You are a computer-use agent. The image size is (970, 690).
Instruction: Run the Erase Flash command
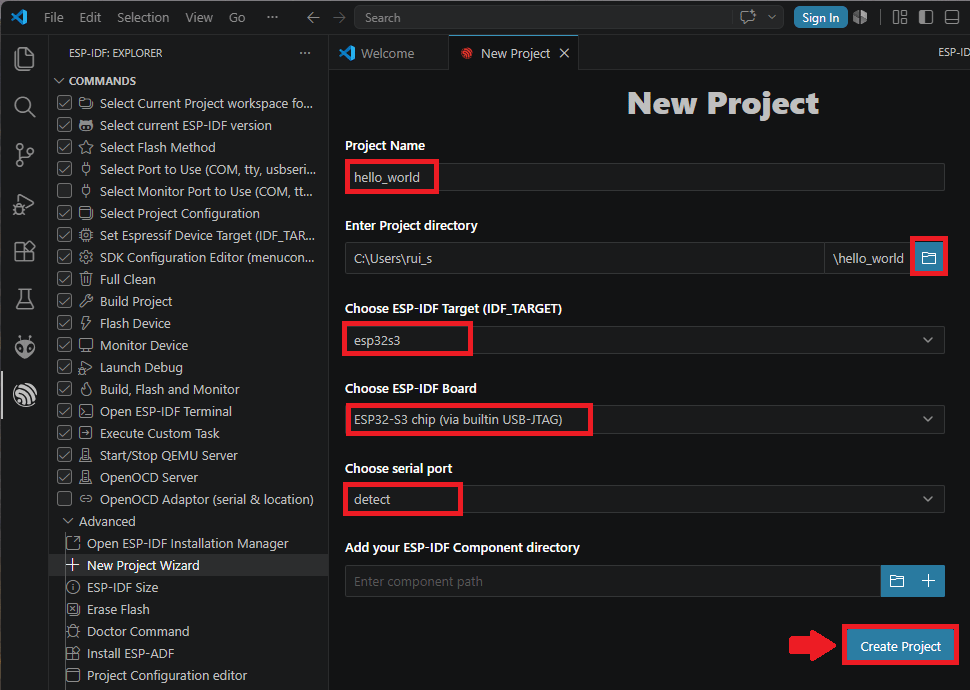118,609
